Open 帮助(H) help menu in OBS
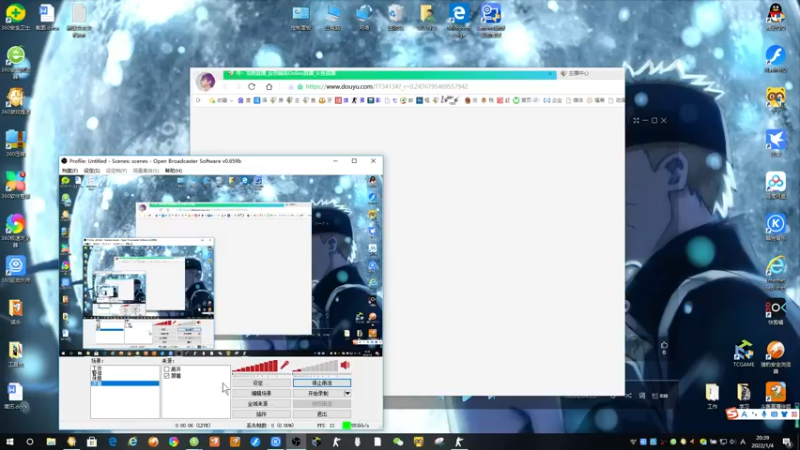The image size is (800, 450). [x=173, y=170]
